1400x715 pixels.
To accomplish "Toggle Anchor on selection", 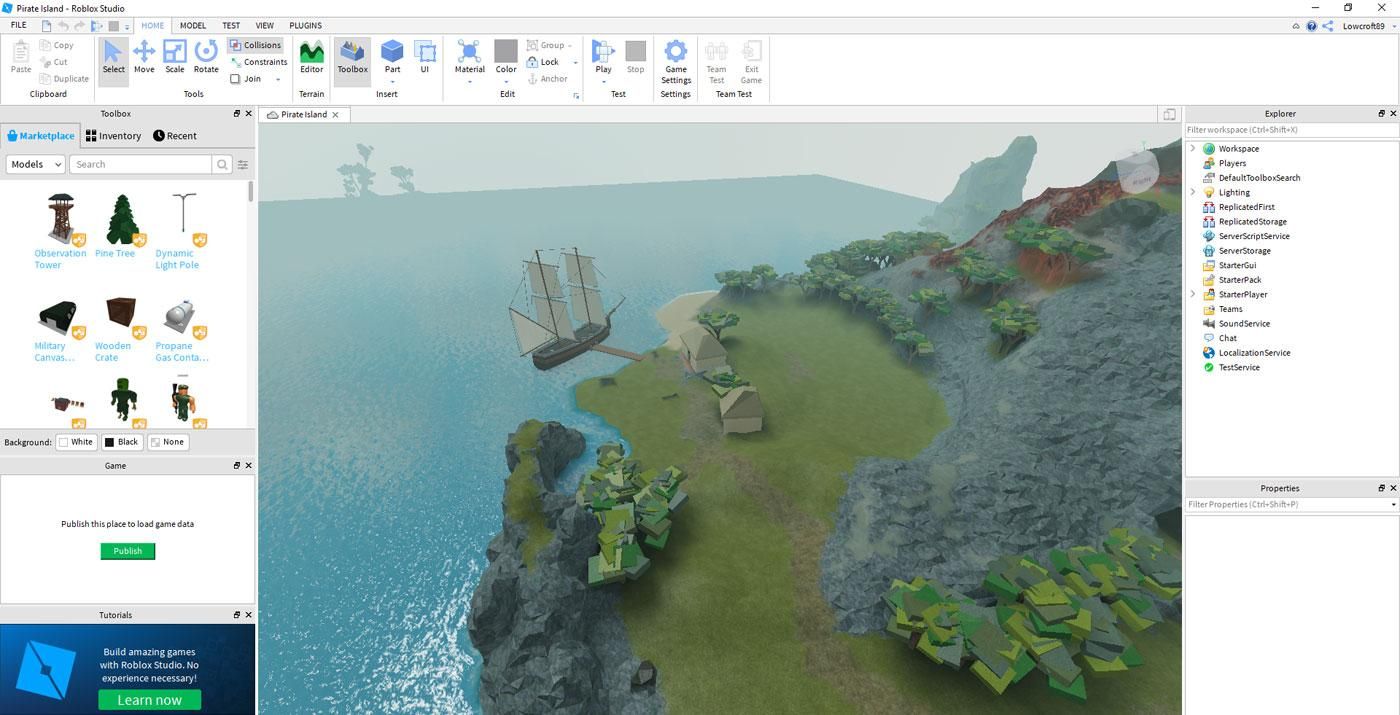I will (547, 79).
